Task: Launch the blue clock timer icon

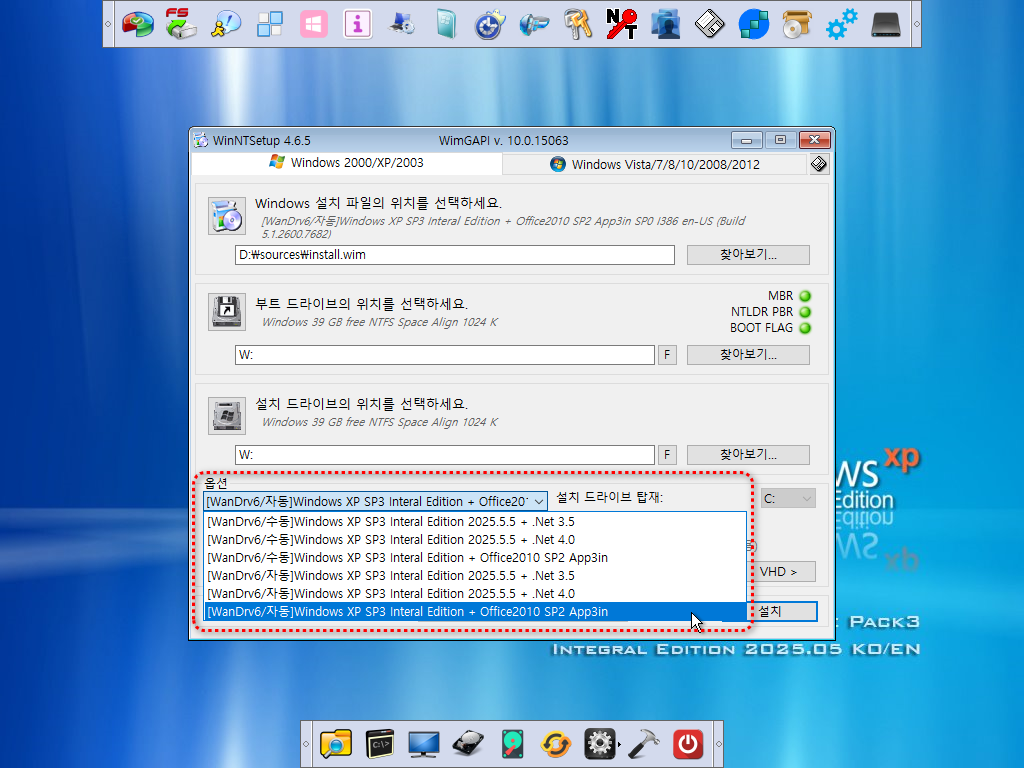Action: pyautogui.click(x=490, y=24)
